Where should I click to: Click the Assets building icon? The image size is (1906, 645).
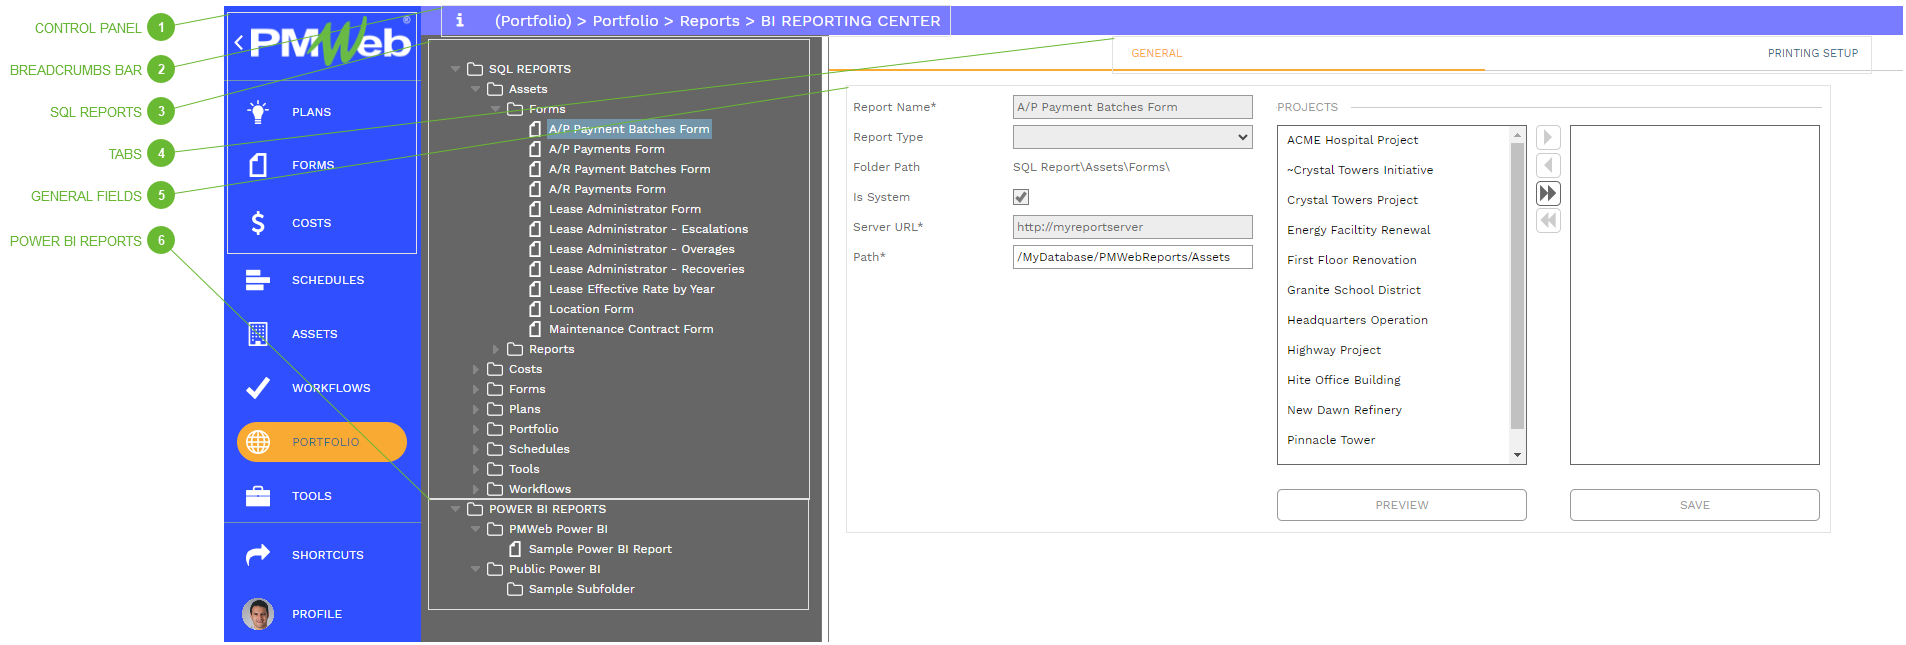coord(258,334)
